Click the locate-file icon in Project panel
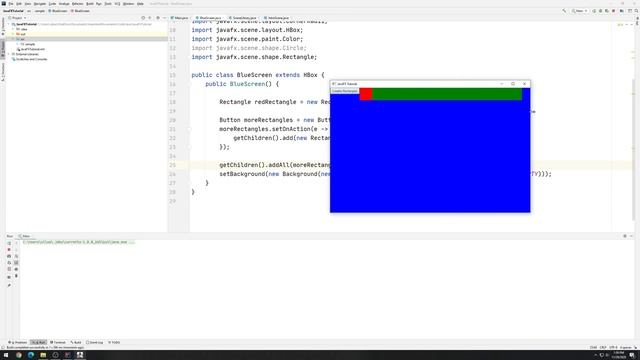Screen dimensions: 640x360 pyautogui.click(x=143, y=18)
